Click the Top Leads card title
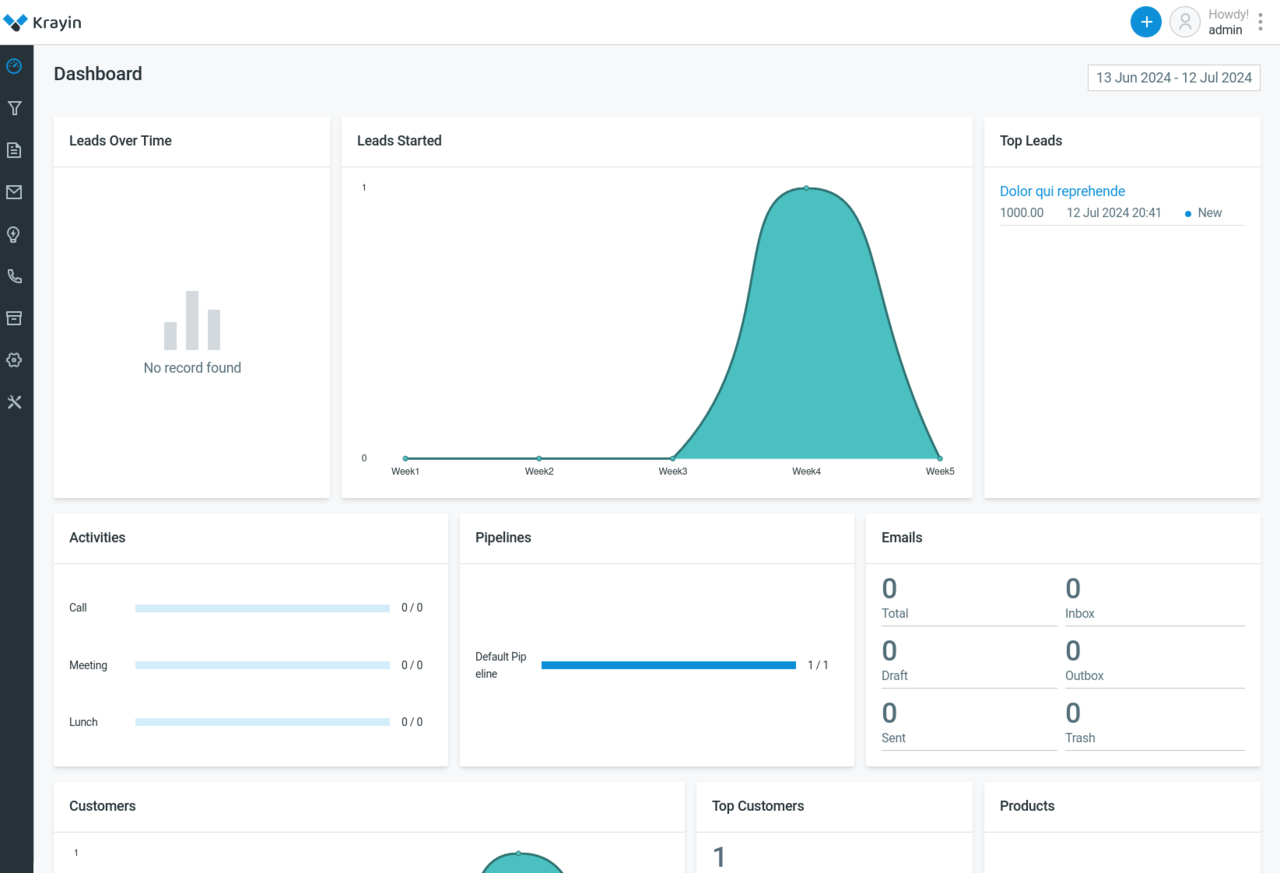This screenshot has height=873, width=1280. [1031, 141]
